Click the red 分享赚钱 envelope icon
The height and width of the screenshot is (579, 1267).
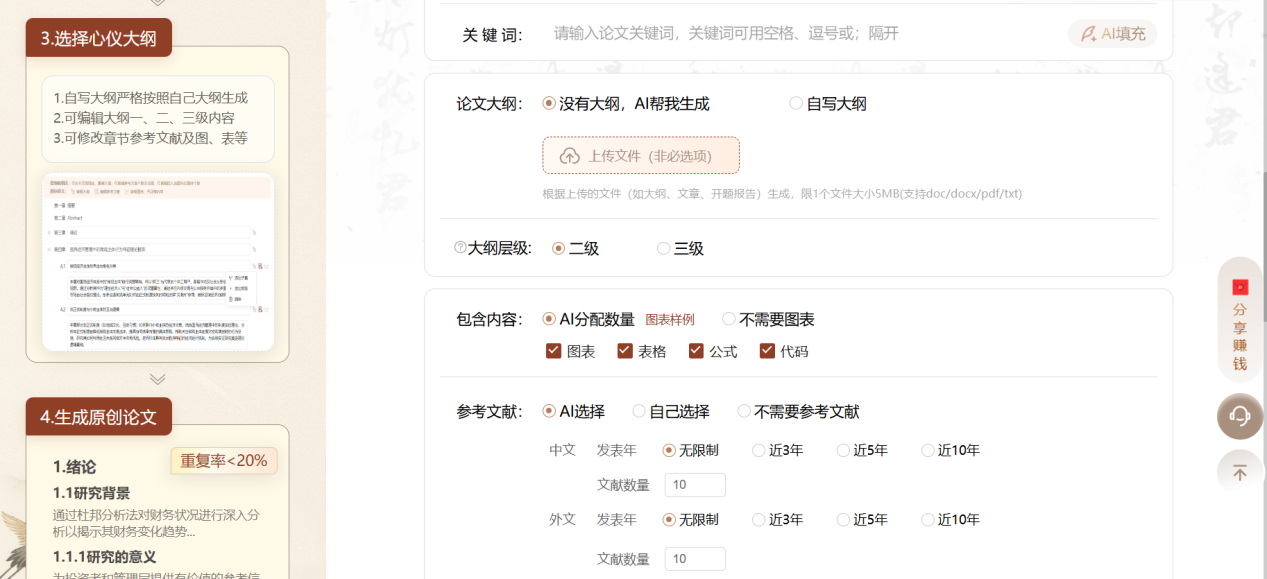coord(1240,287)
